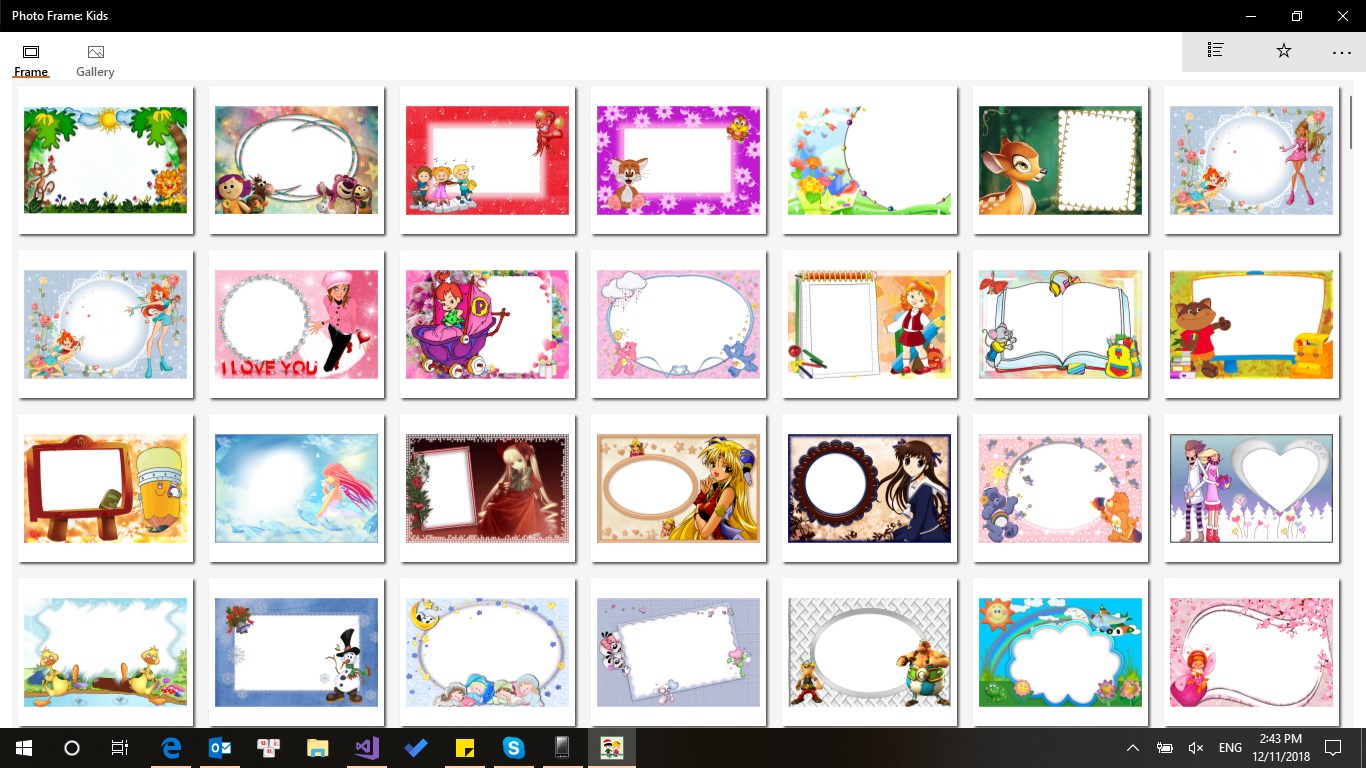Open File Explorer from taskbar
The width and height of the screenshot is (1366, 768).
[318, 748]
